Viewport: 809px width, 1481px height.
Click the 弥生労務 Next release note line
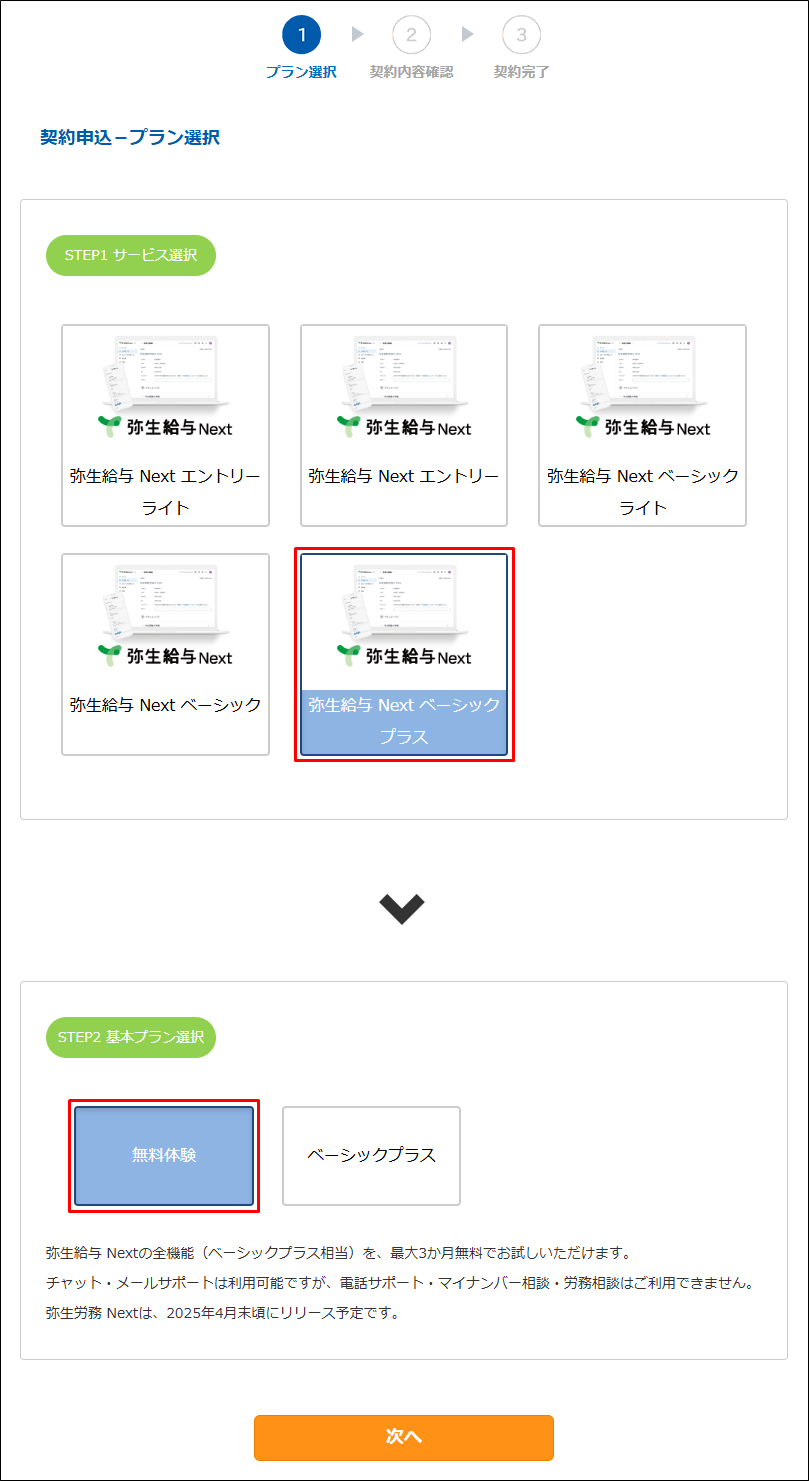point(223,1313)
